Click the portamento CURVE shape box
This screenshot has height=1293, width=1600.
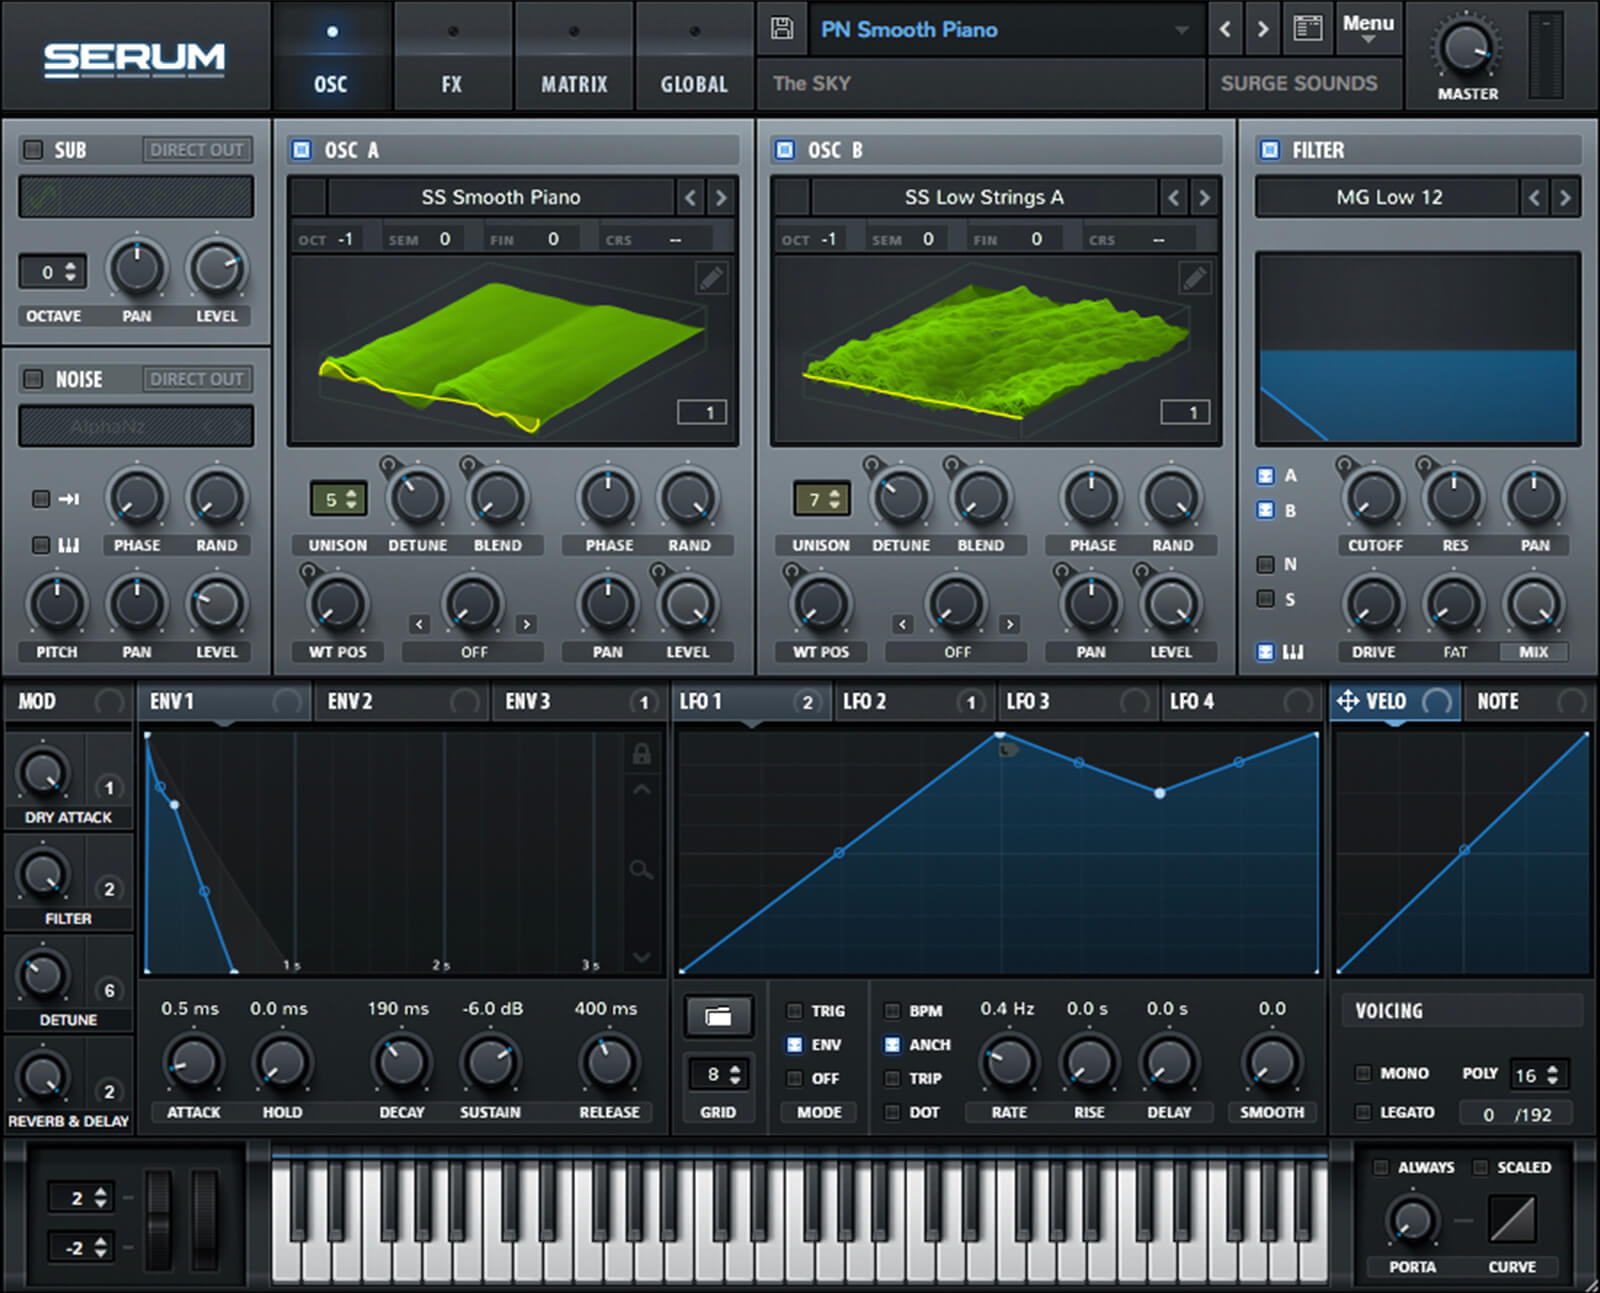1512,1219
